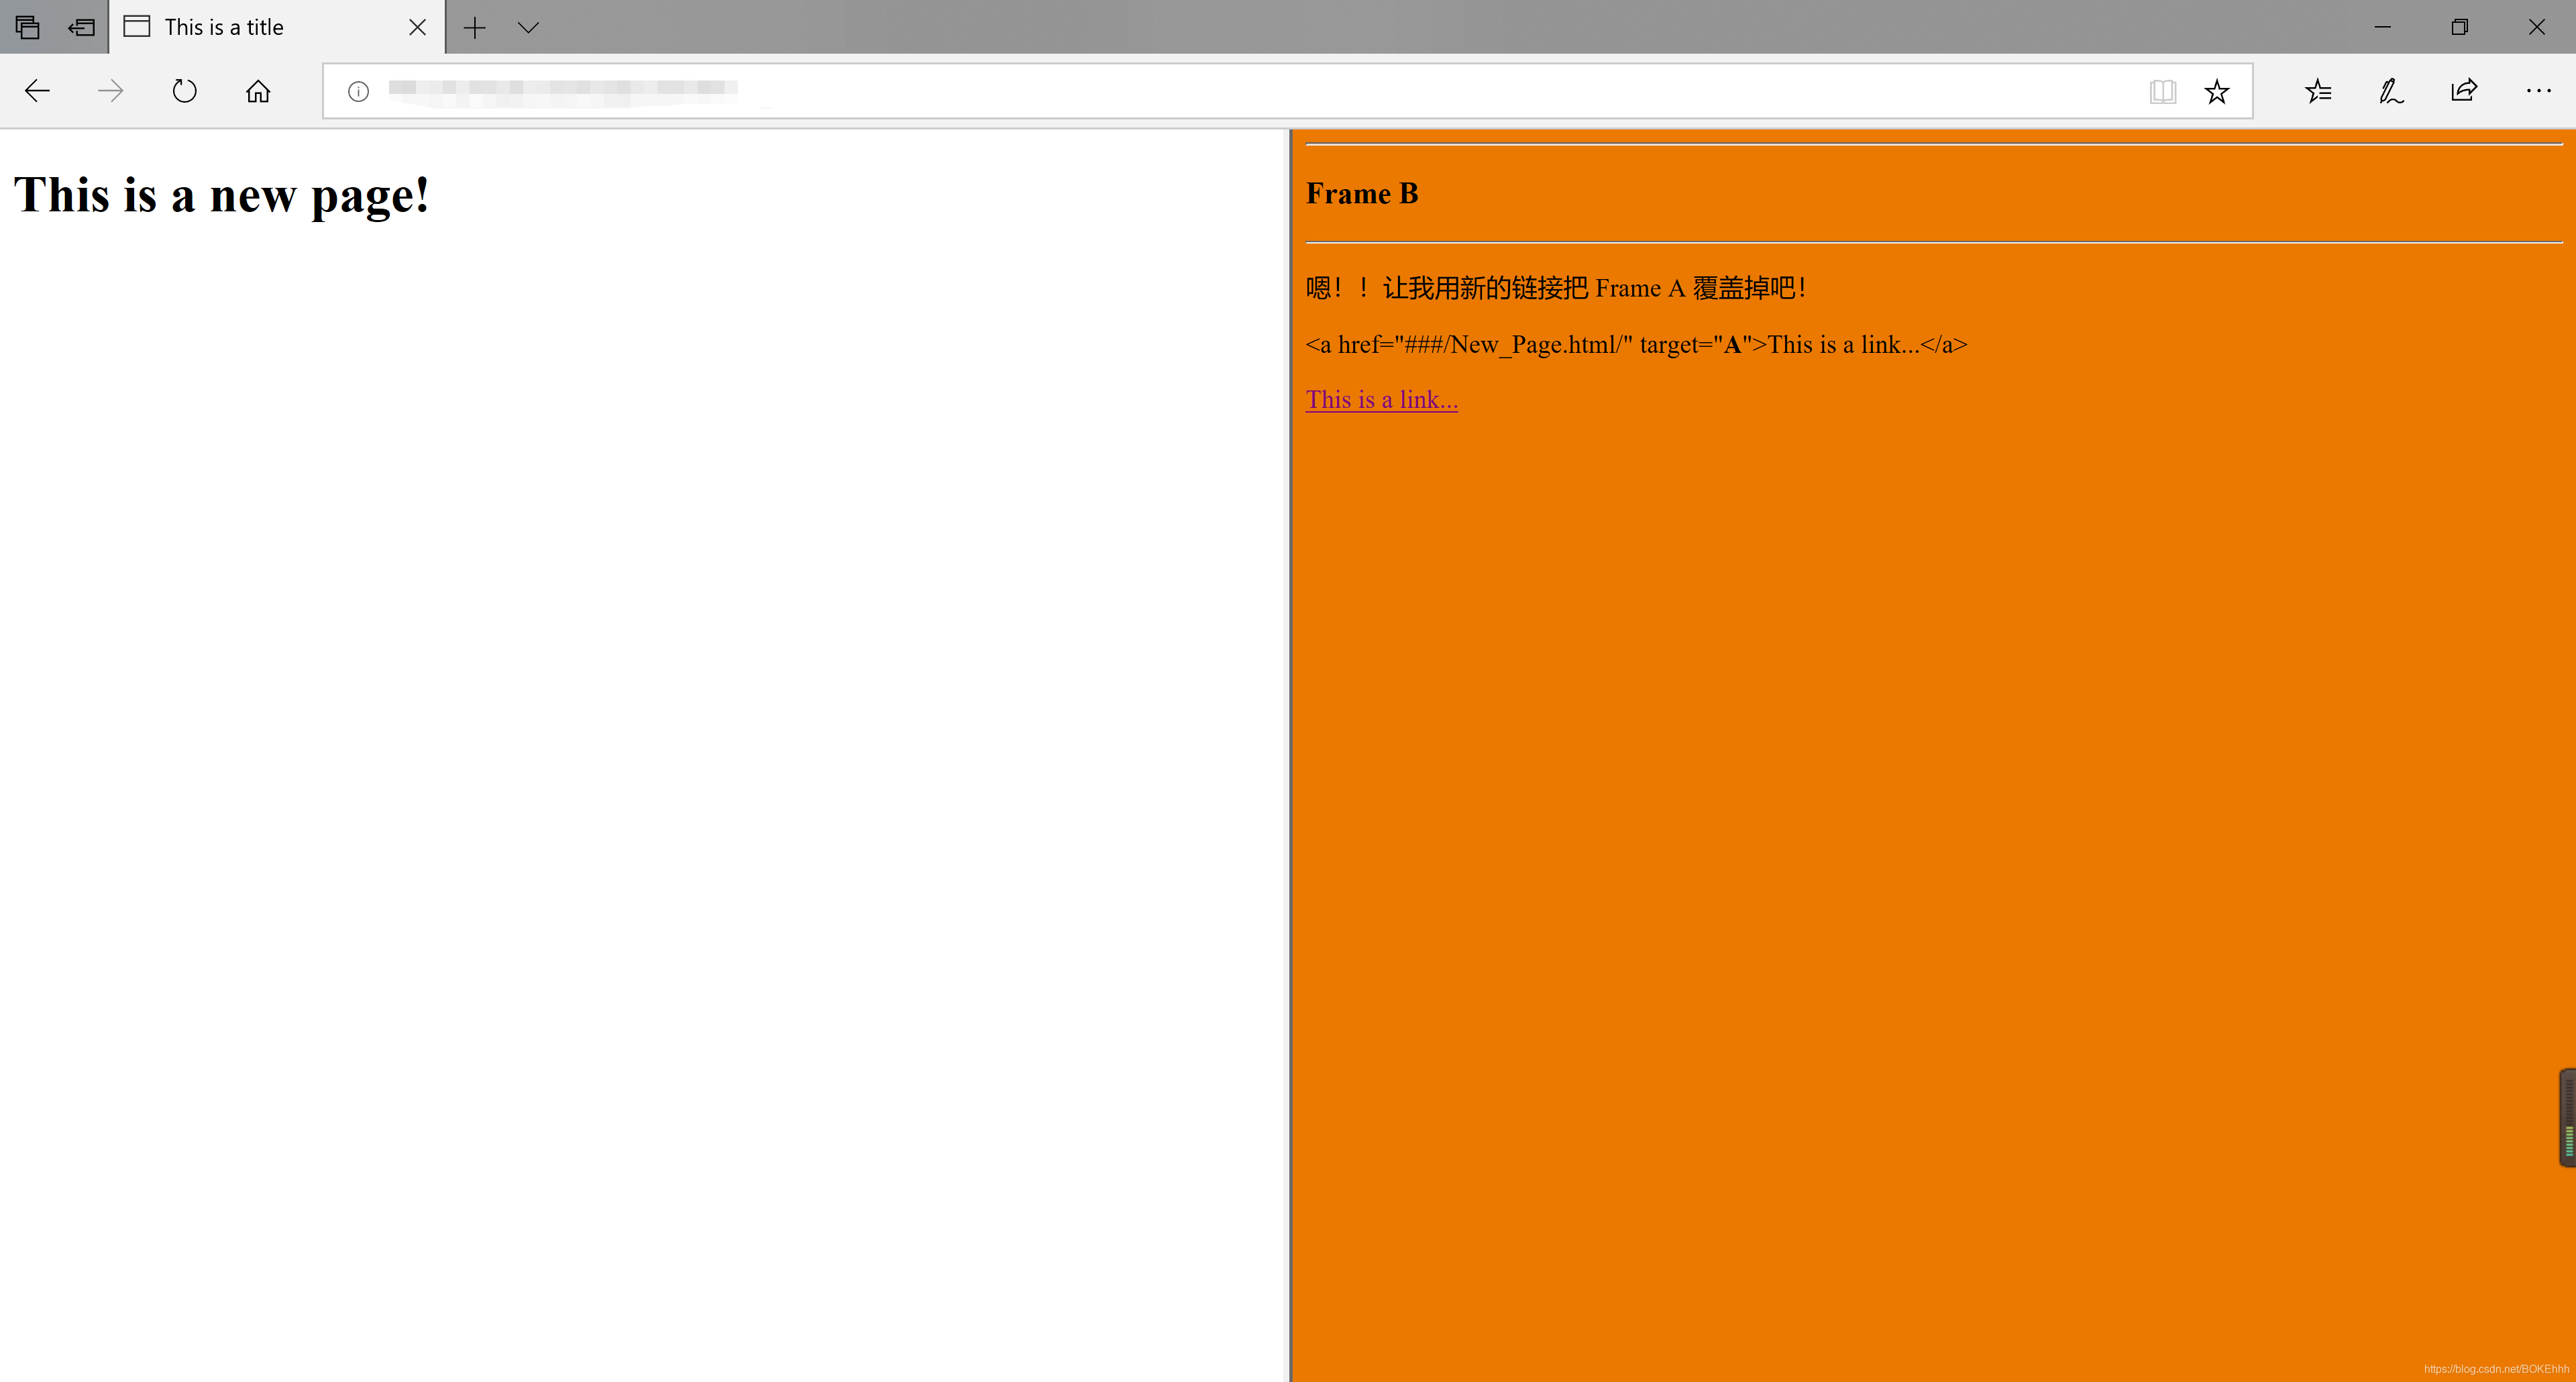This screenshot has height=1382, width=2576.
Task: Refresh the current page
Action: click(x=184, y=91)
